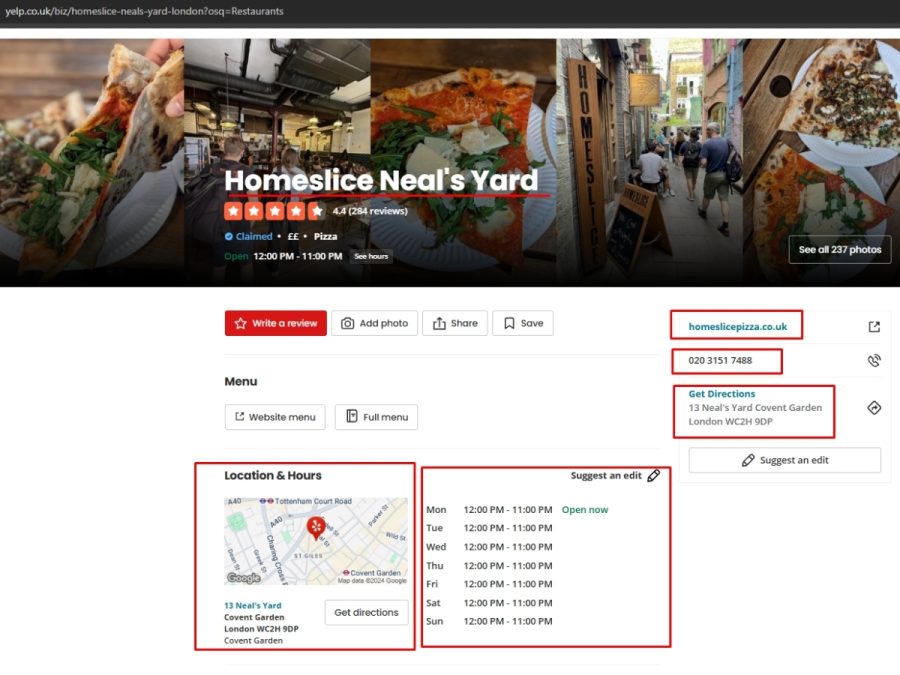Viewport: 900px width, 675px height.
Task: Click the ££ price range indicator
Action: click(293, 236)
